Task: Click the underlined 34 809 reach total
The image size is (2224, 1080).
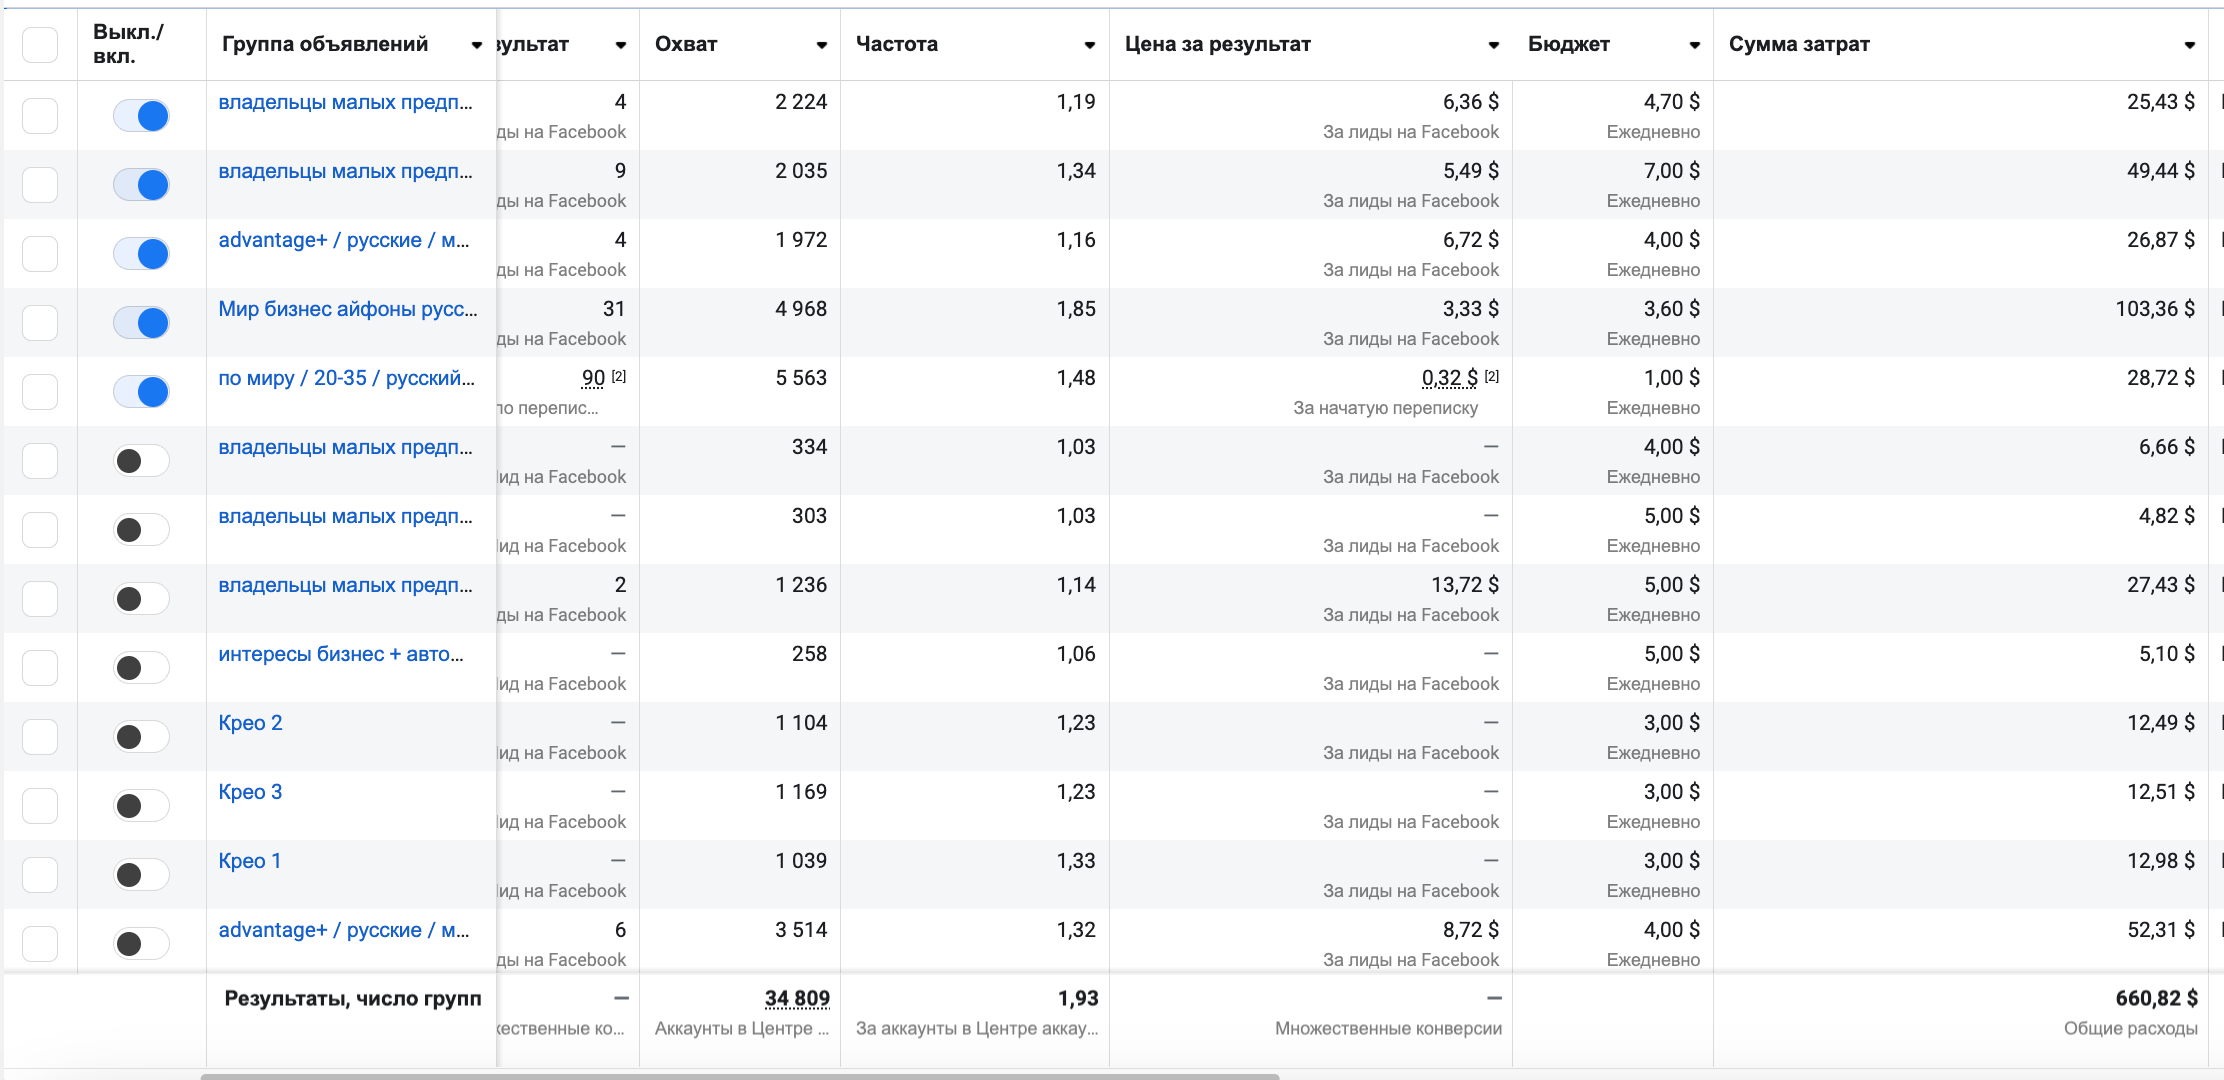Action: coord(797,998)
